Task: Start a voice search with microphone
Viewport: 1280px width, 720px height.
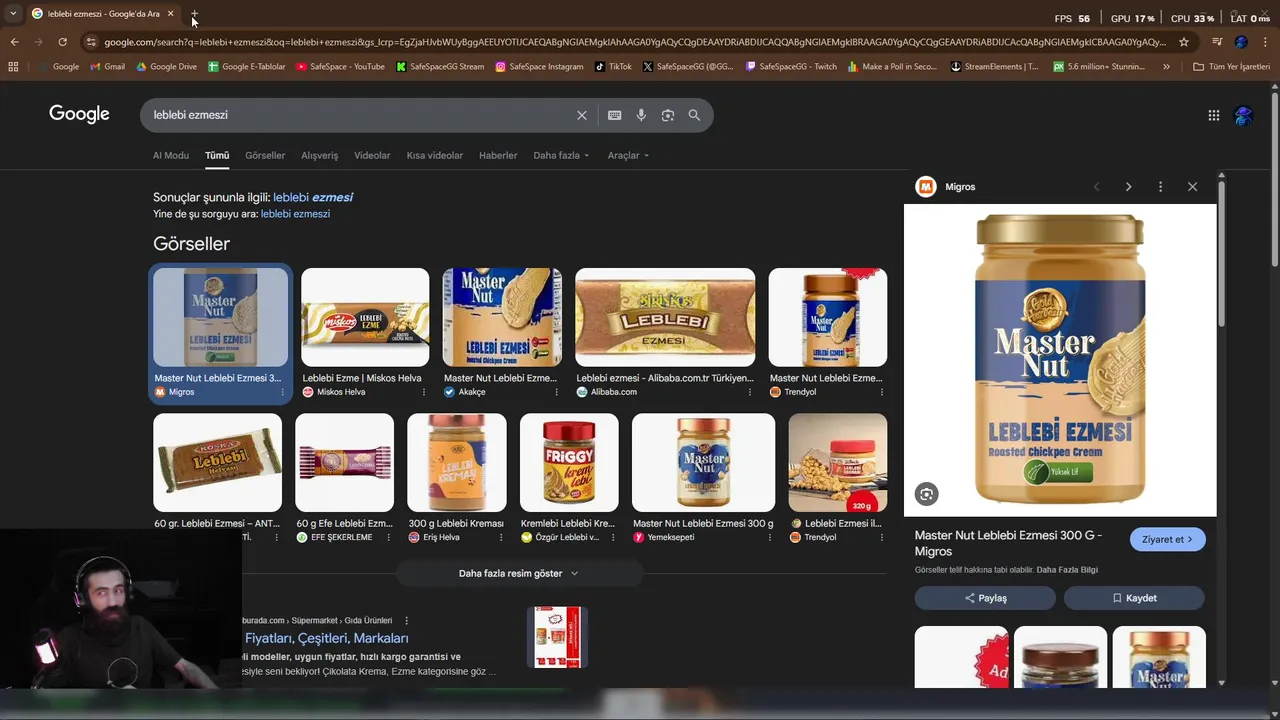Action: coord(641,115)
